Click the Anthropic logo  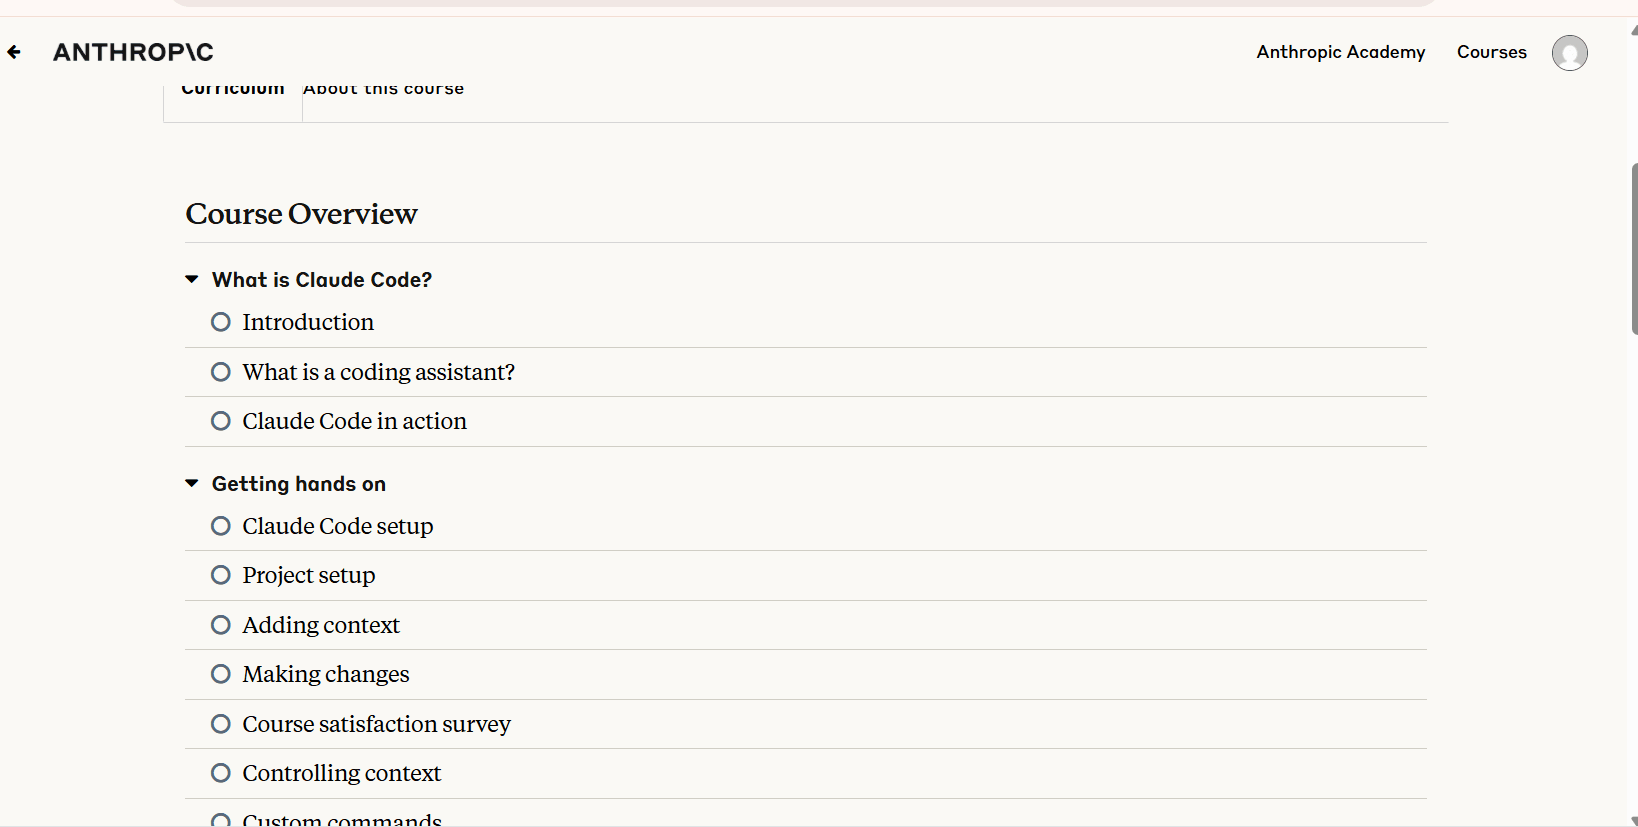coord(133,52)
